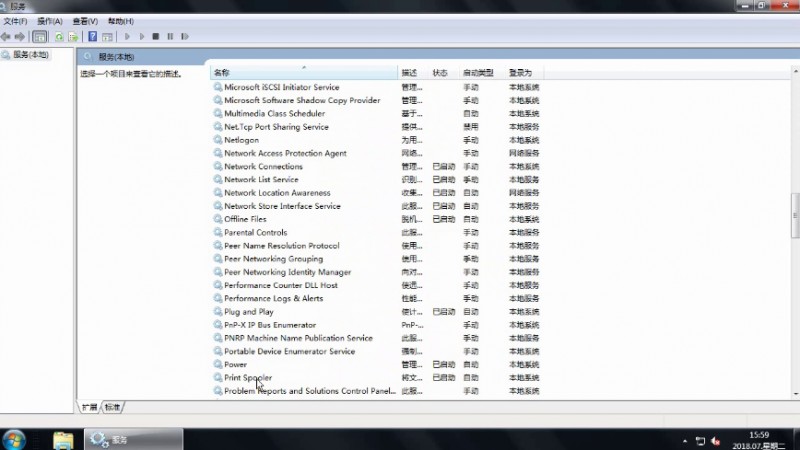
Task: Select the Network Location Awareness service name
Action: (277, 193)
